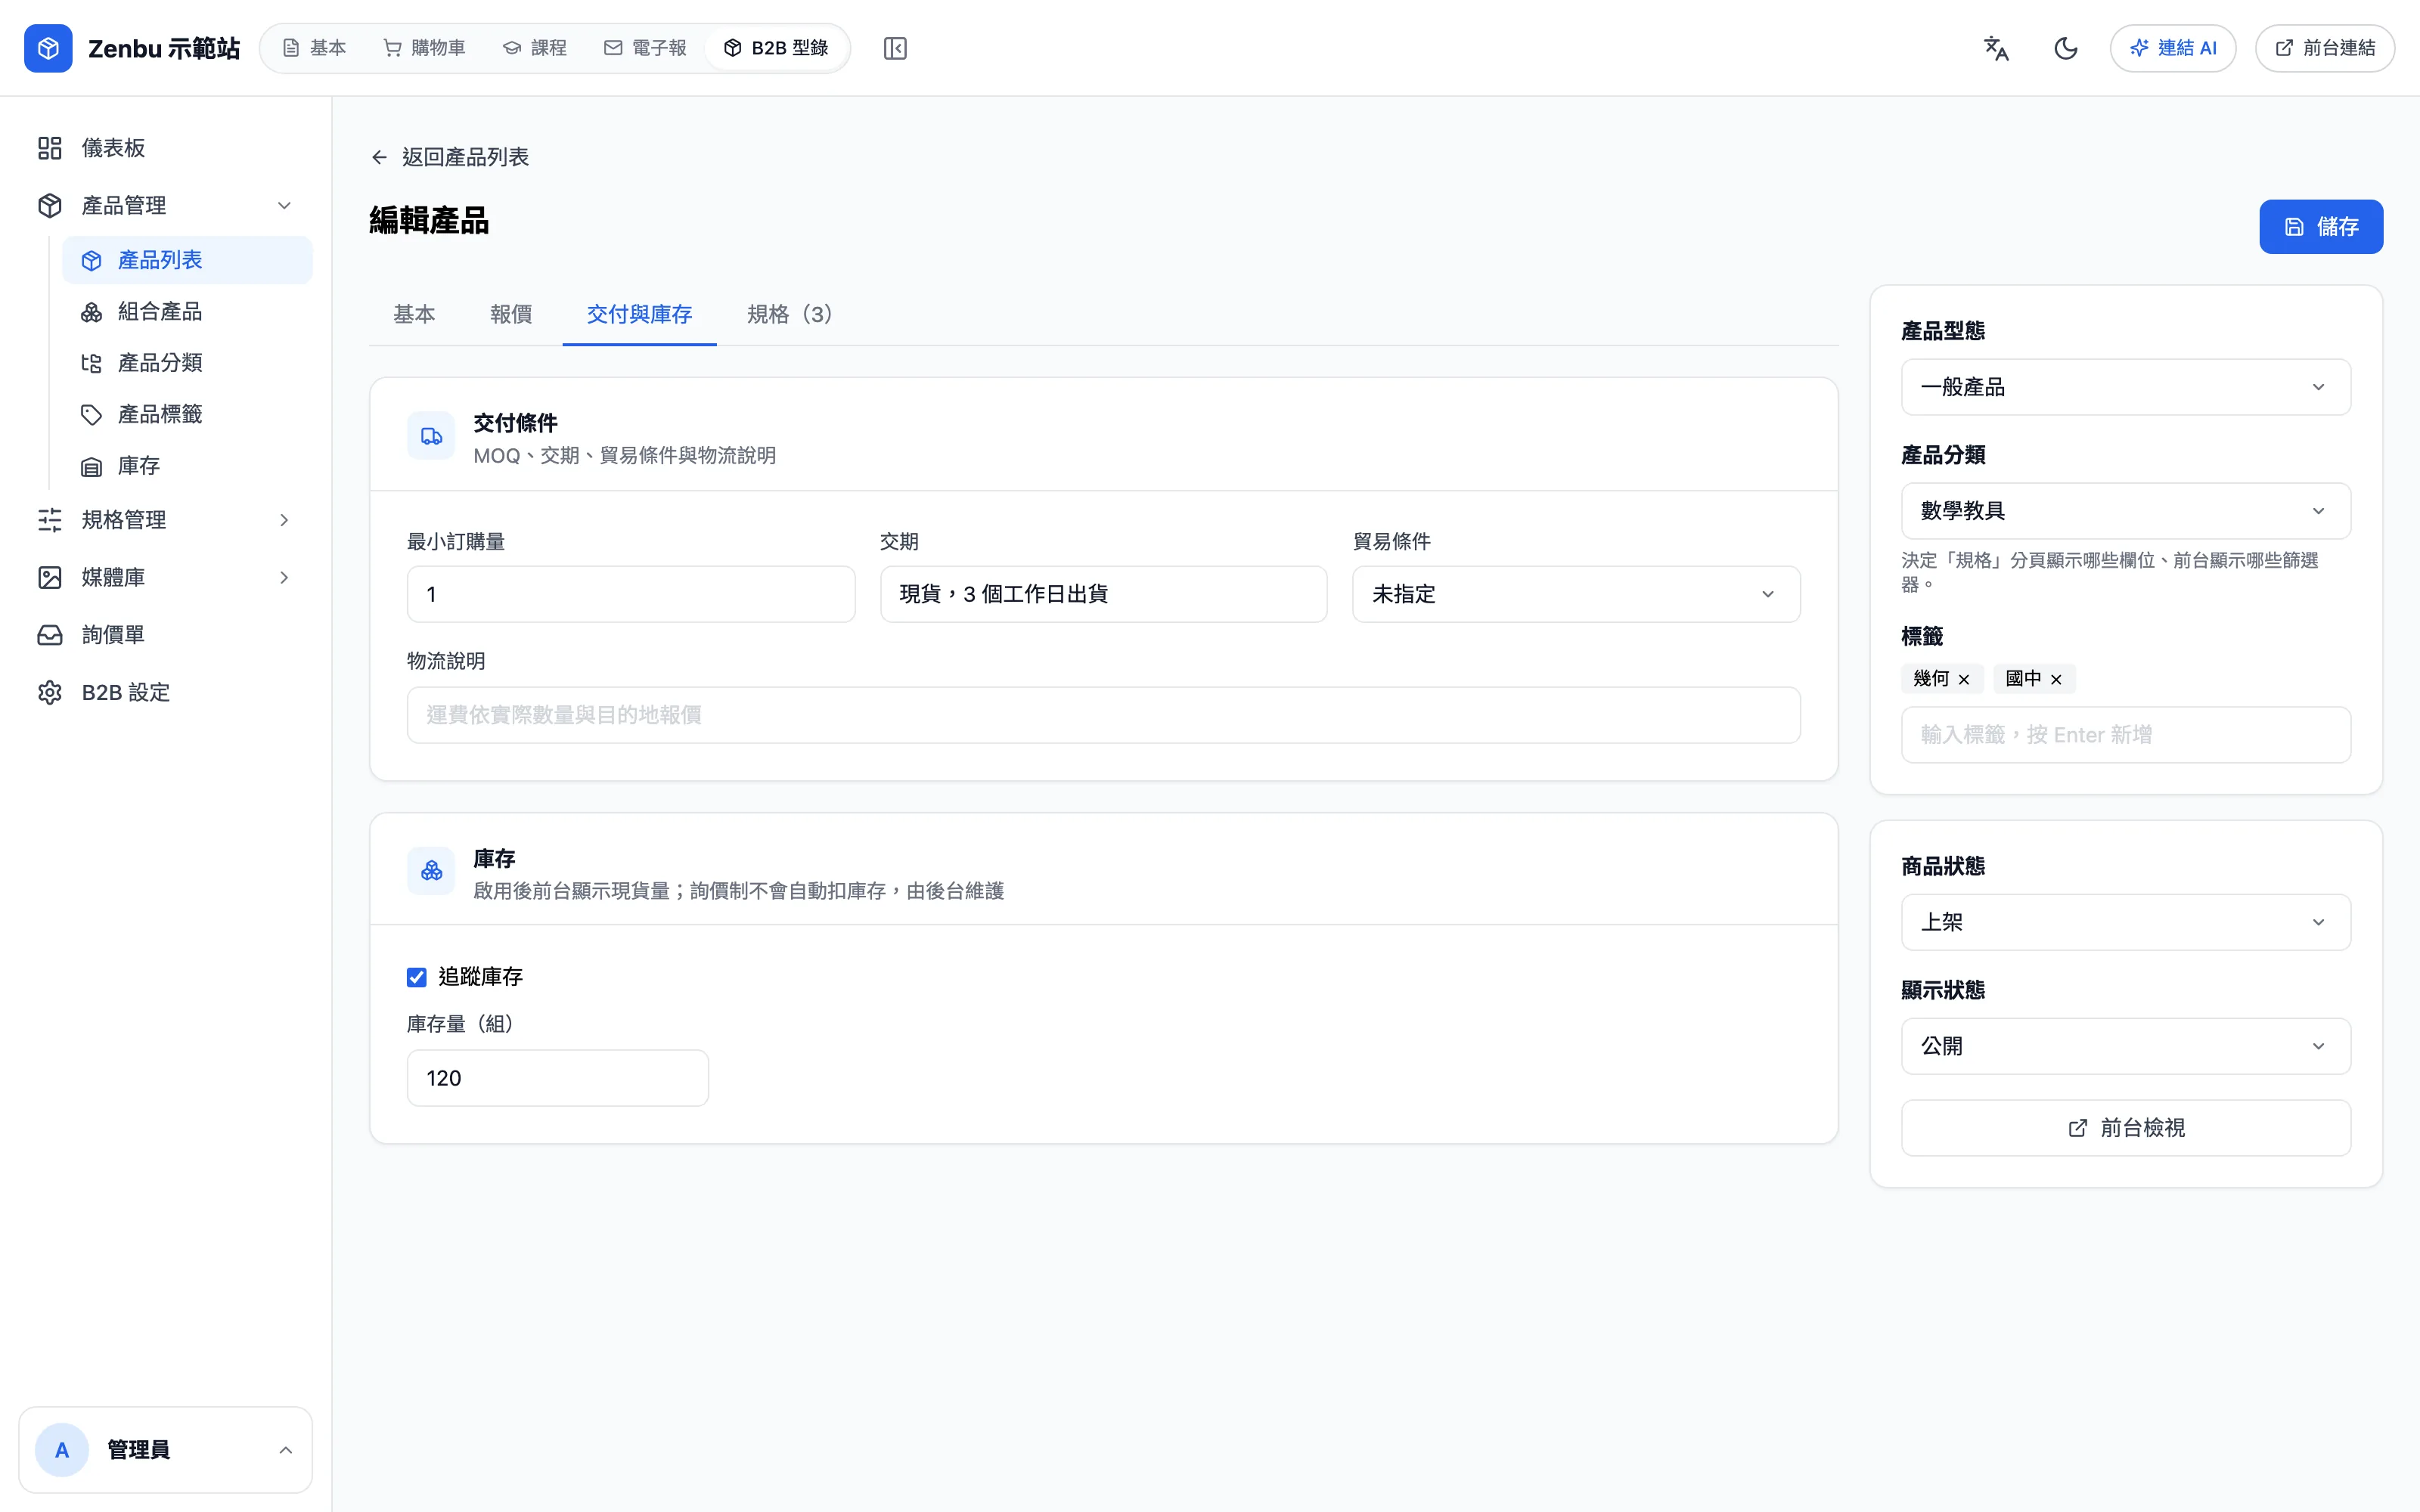Select 產品列表 in the sidebar
Viewport: 2420px width, 1512px height.
(x=187, y=260)
